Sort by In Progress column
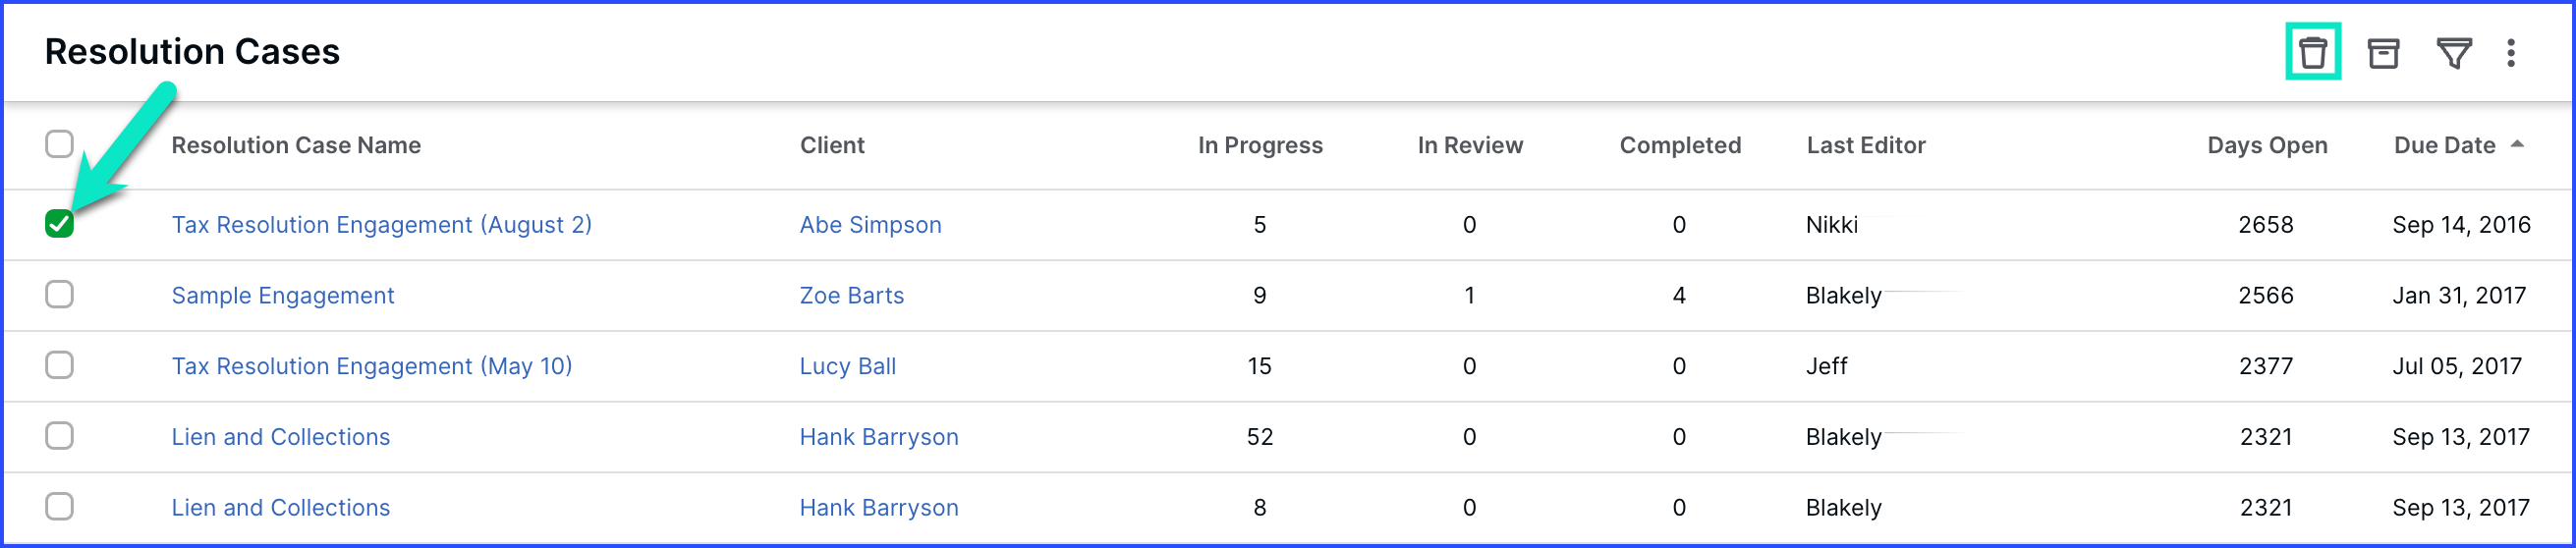Viewport: 2576px width, 548px height. 1259,145
